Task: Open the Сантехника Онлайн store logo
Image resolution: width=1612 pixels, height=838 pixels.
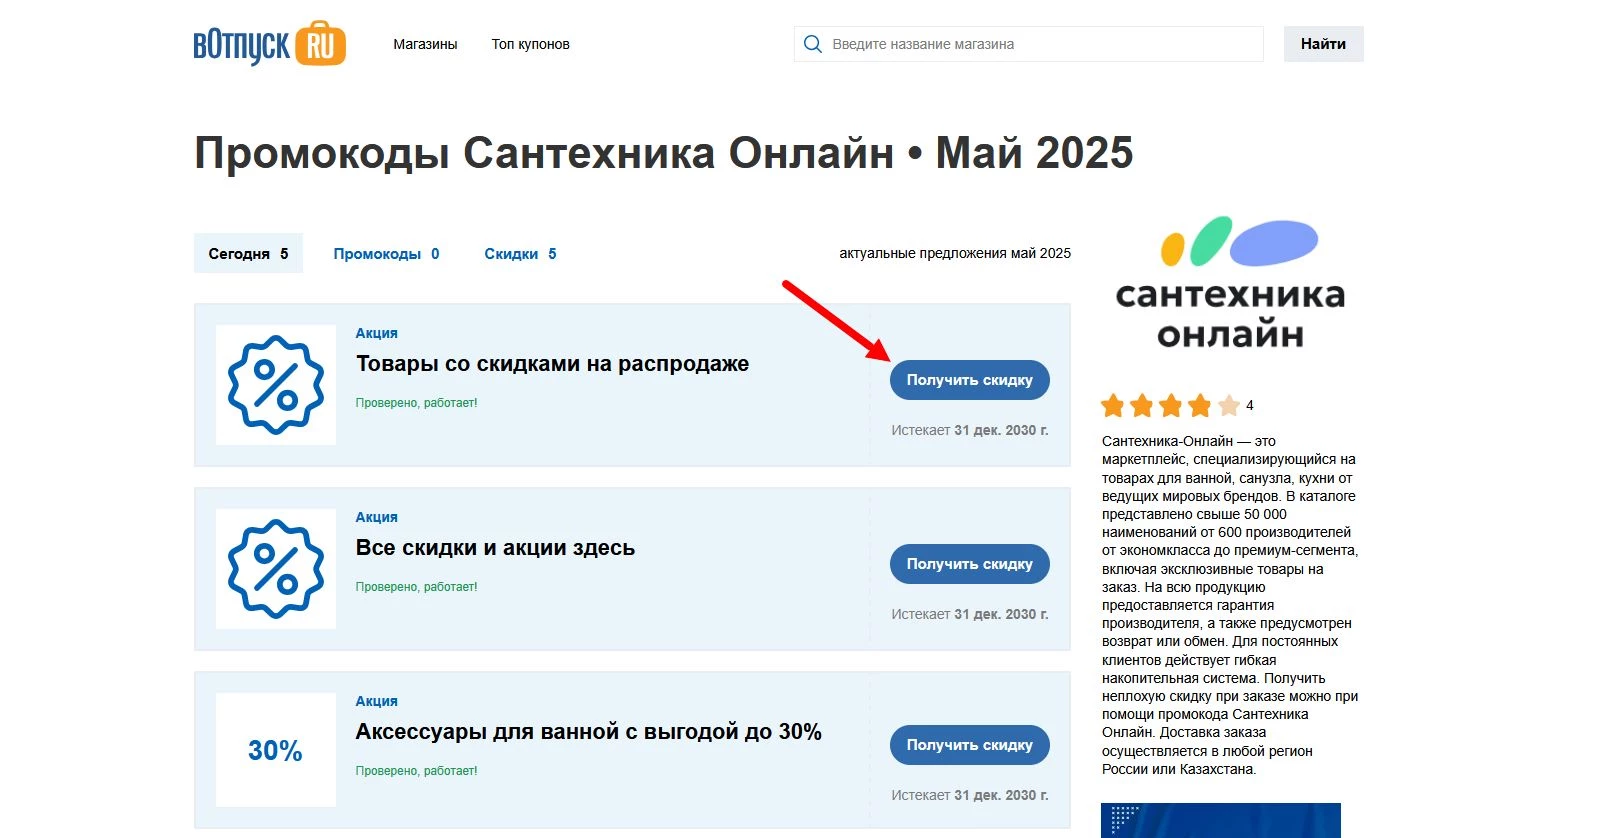Action: click(x=1231, y=283)
